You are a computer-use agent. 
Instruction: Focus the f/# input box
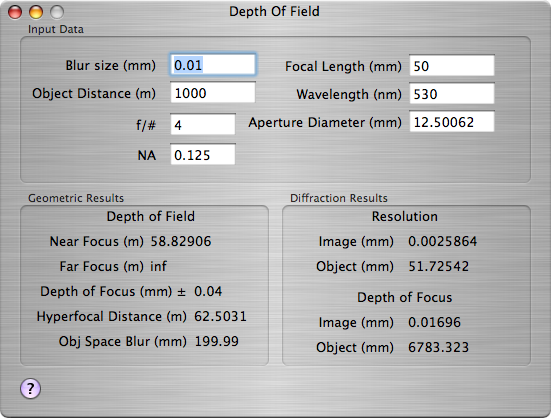[x=203, y=124]
